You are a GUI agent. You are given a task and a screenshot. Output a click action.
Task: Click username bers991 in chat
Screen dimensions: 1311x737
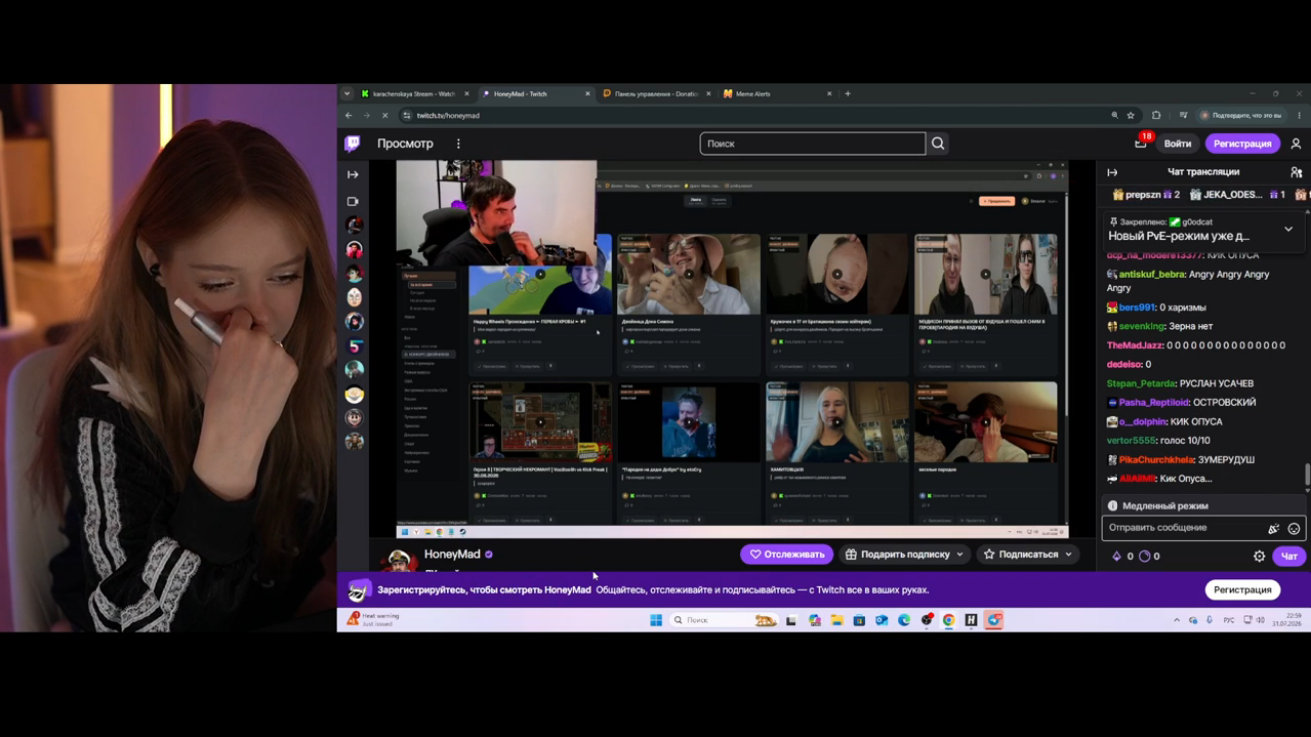coord(1137,308)
